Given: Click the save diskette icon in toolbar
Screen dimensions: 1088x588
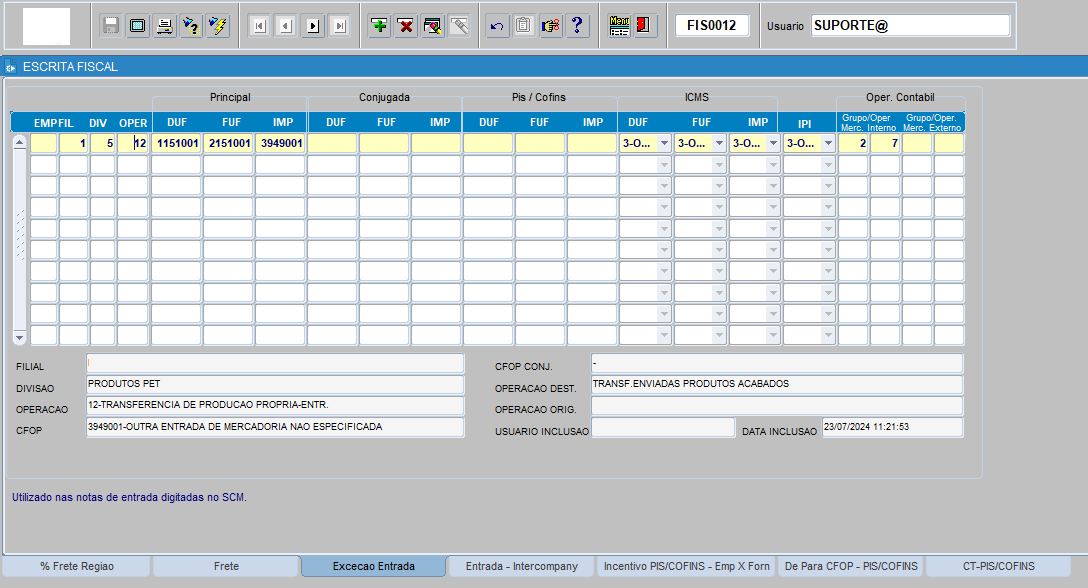Looking at the screenshot, I should click(111, 26).
